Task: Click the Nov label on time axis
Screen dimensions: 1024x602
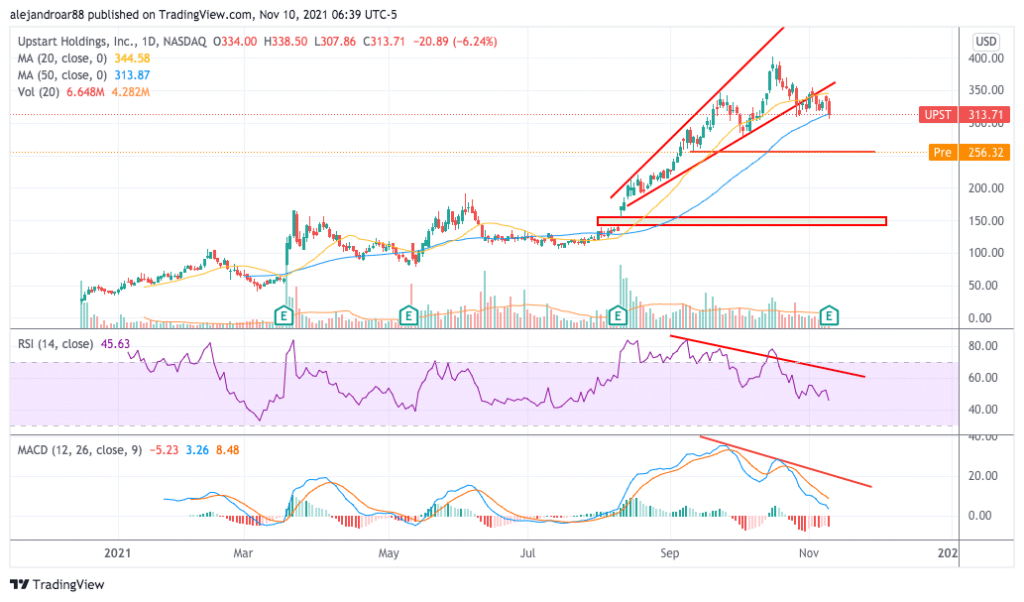Action: pyautogui.click(x=808, y=554)
